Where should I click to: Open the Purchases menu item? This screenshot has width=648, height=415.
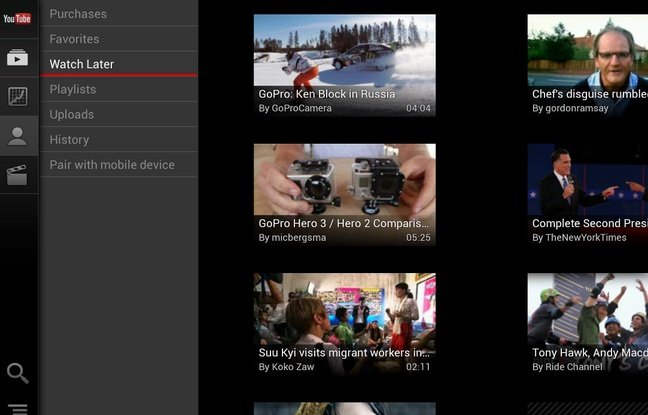click(119, 14)
